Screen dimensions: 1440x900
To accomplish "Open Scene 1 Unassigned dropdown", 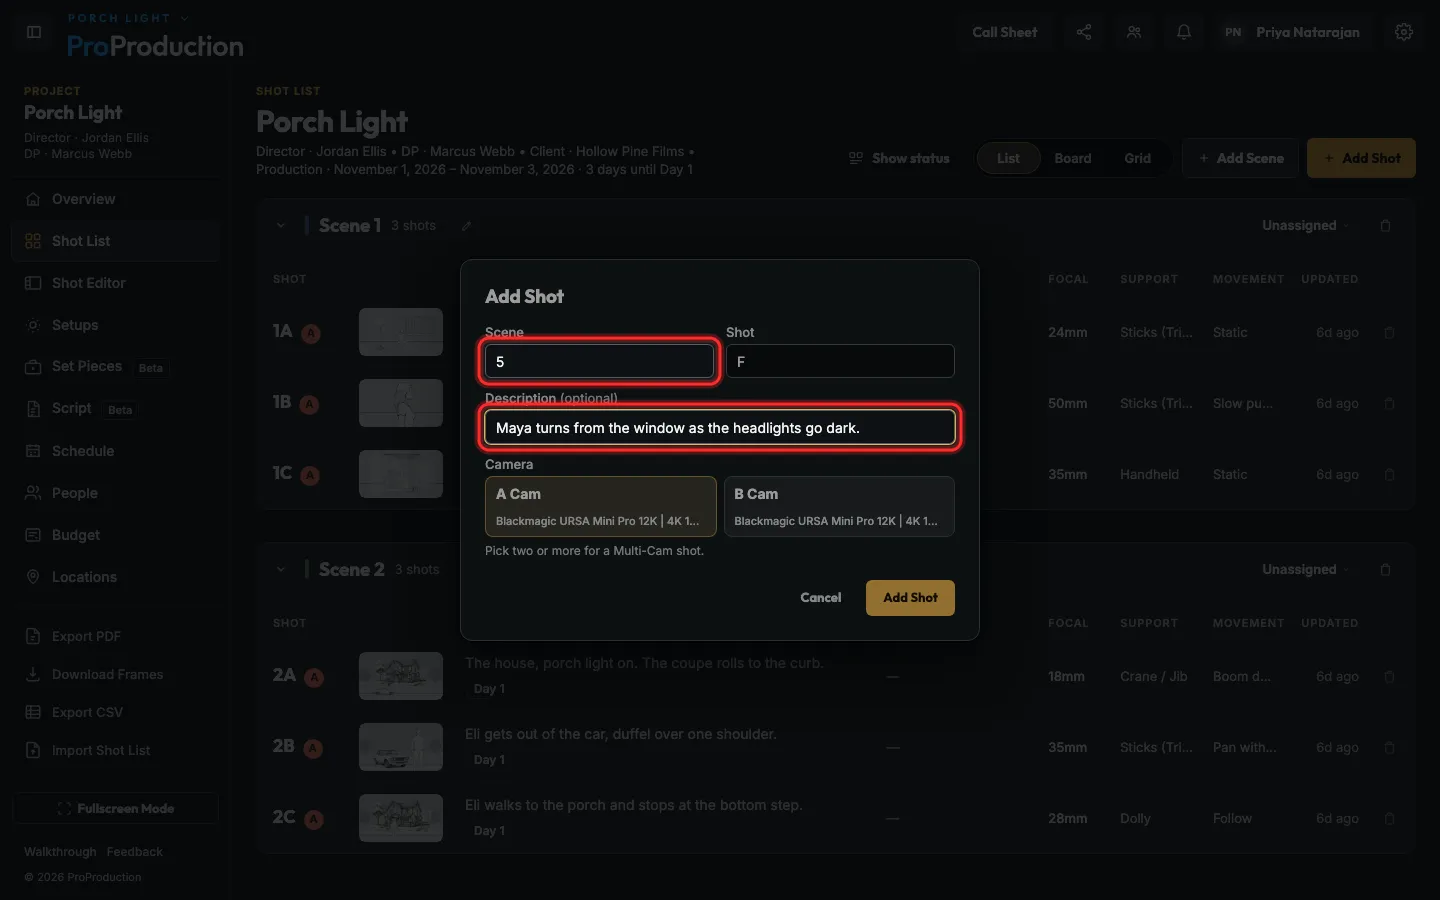I will pyautogui.click(x=1305, y=226).
